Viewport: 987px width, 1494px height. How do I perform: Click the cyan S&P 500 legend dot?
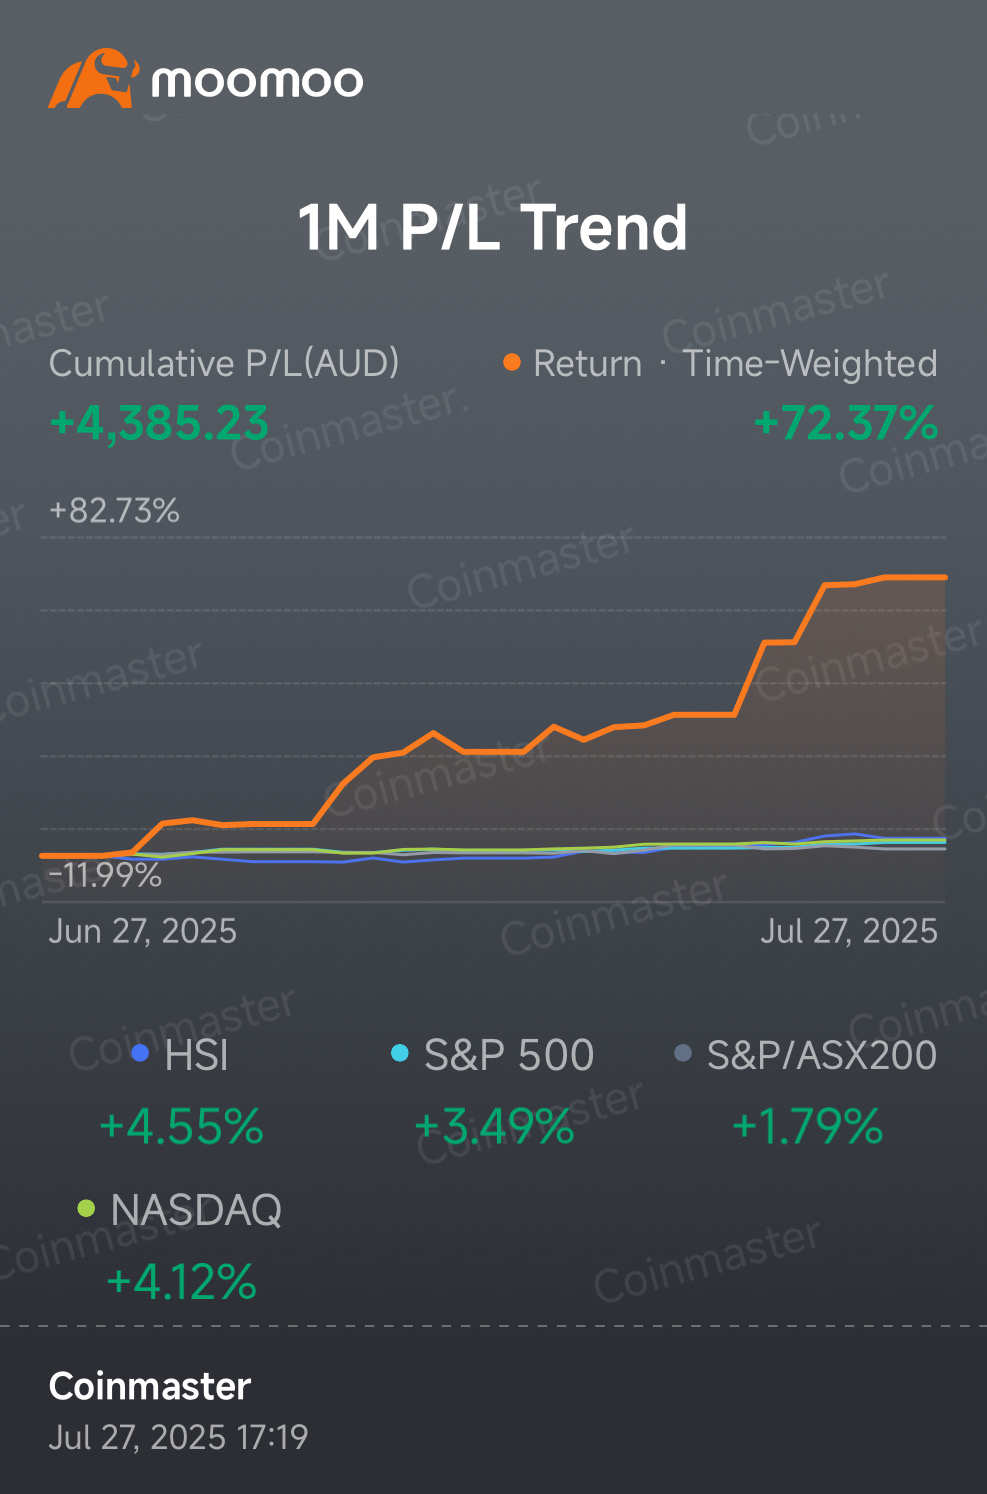[400, 1053]
